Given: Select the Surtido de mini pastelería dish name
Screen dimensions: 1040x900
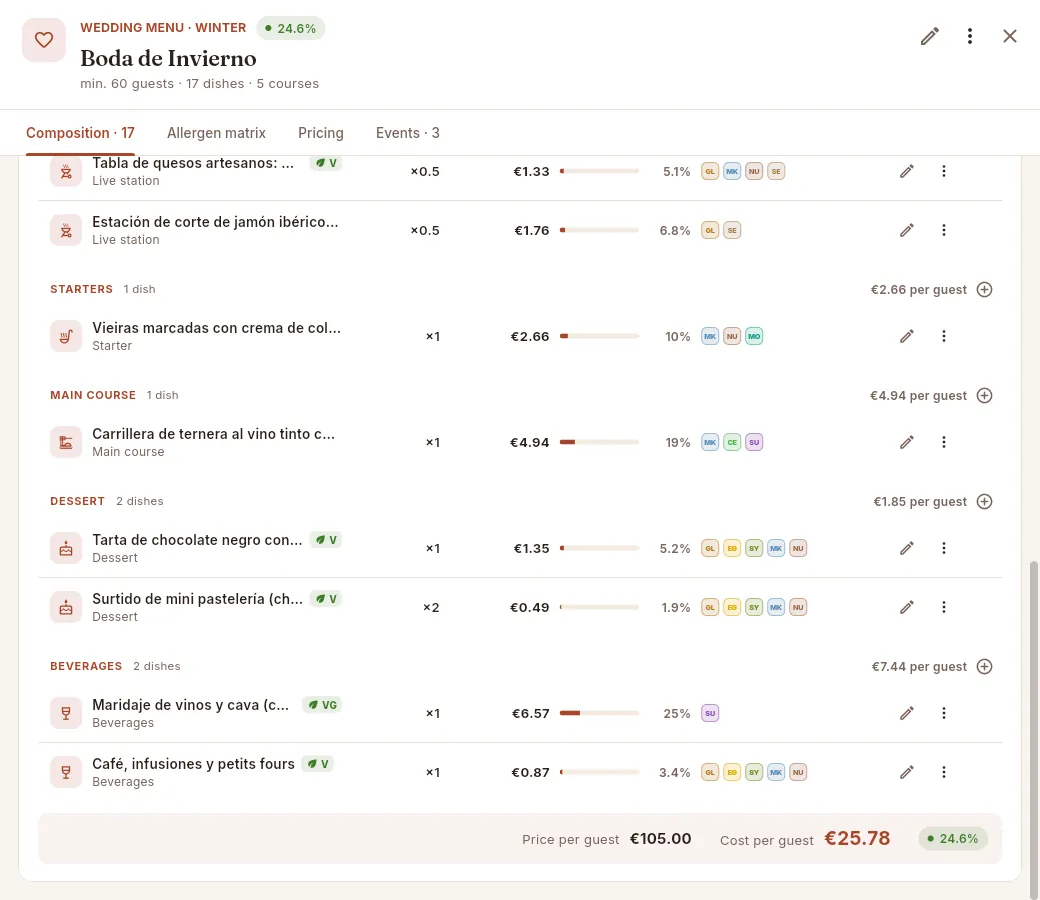Looking at the screenshot, I should [198, 599].
